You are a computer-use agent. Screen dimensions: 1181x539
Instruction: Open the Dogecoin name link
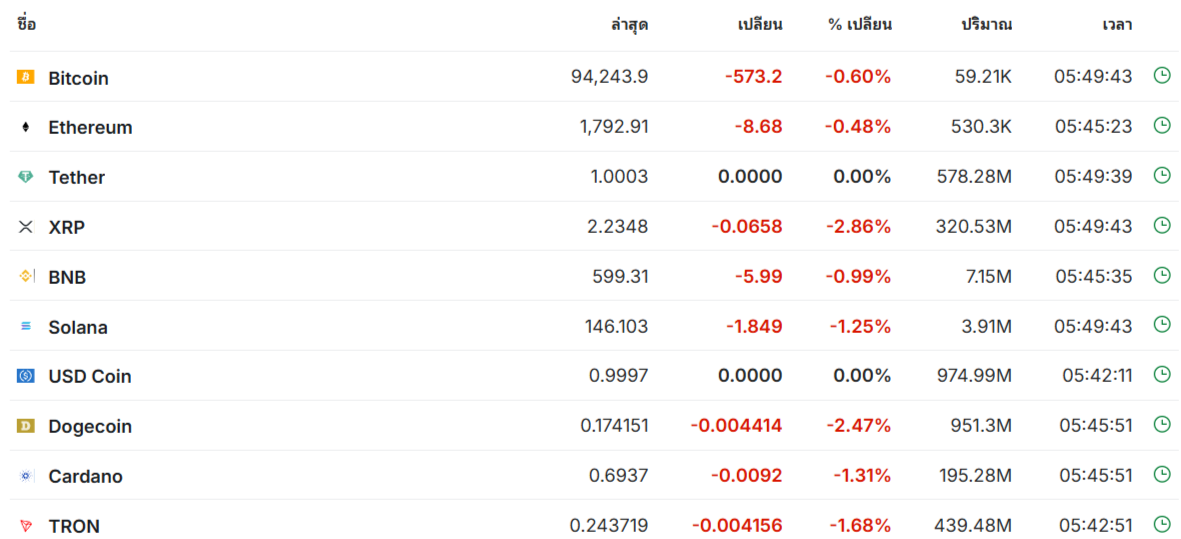tap(90, 427)
